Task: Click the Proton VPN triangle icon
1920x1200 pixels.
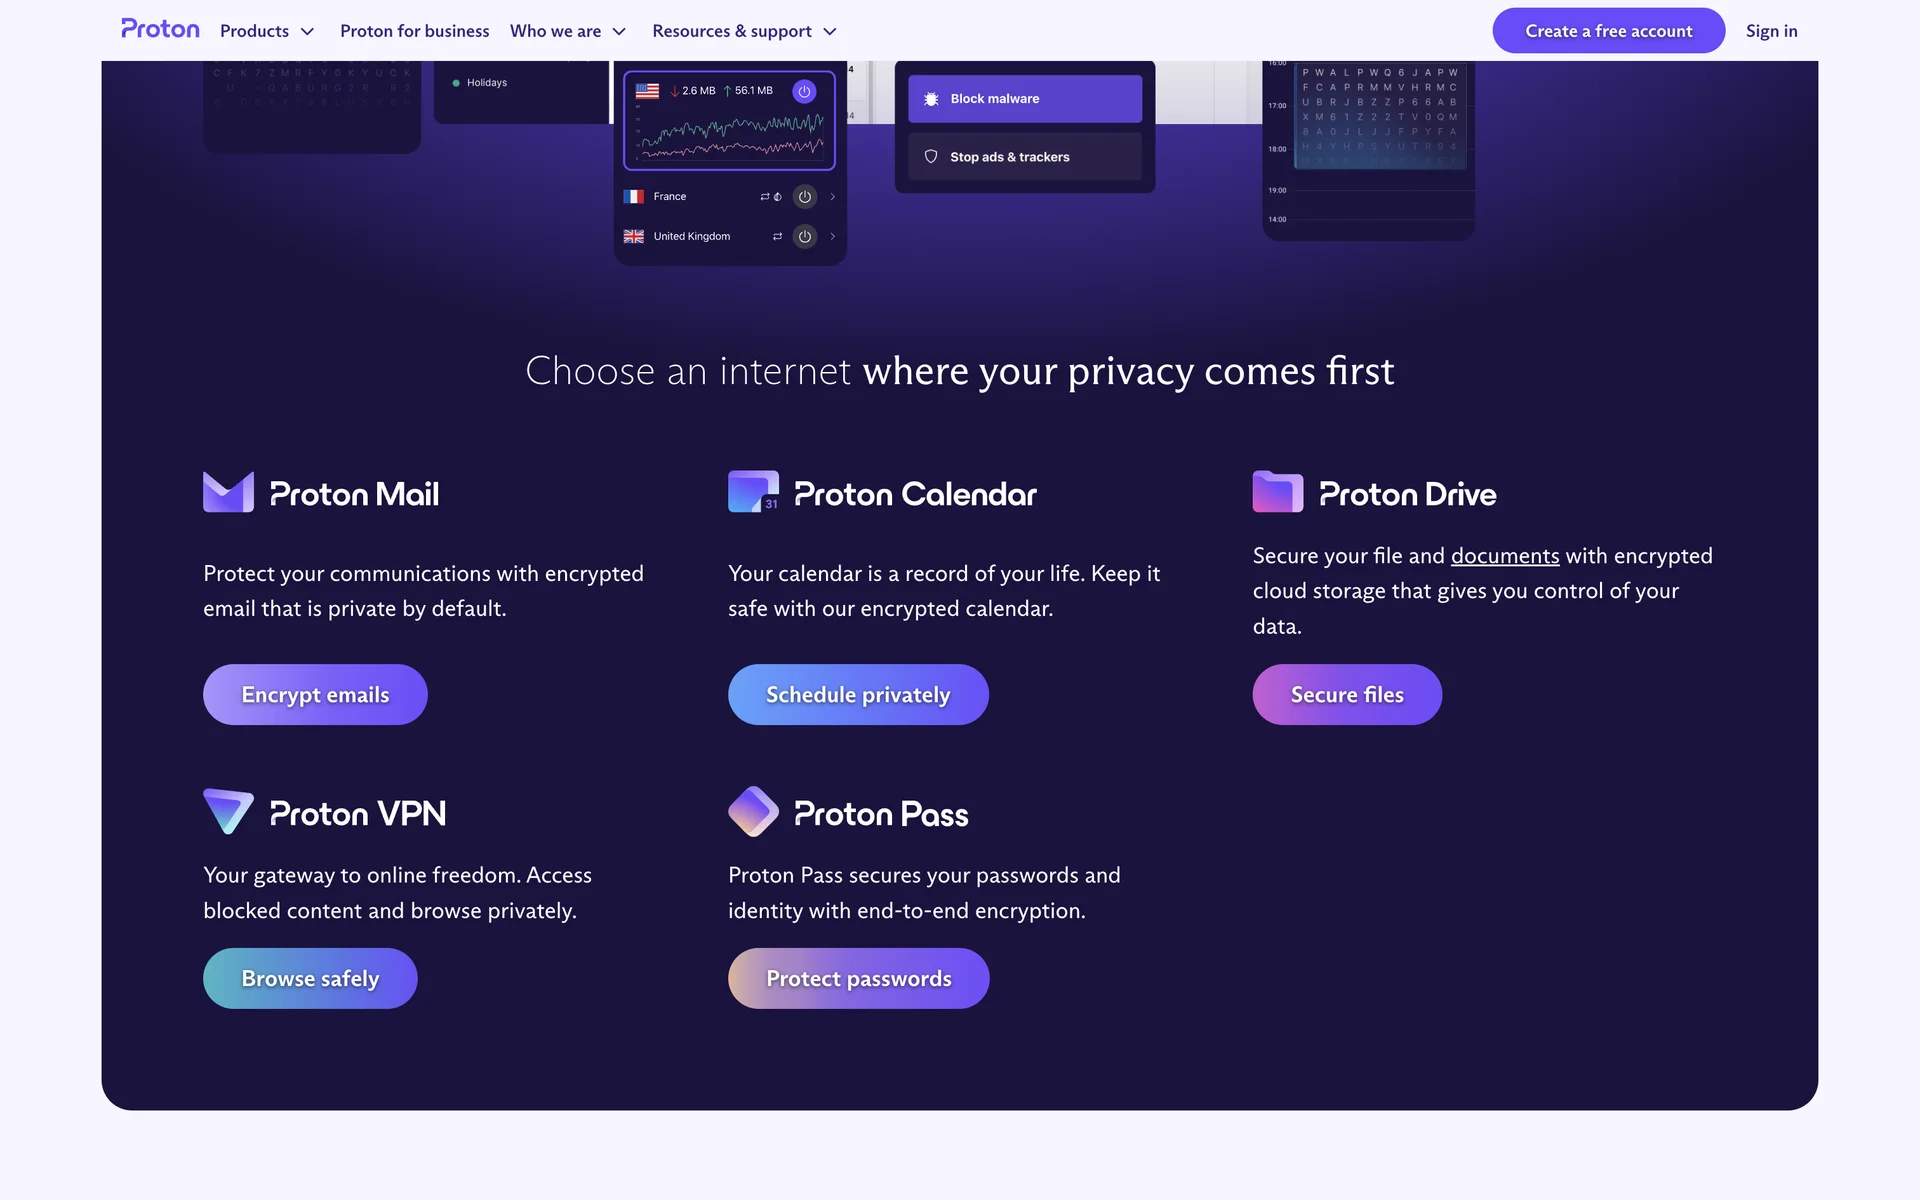Action: click(x=228, y=811)
